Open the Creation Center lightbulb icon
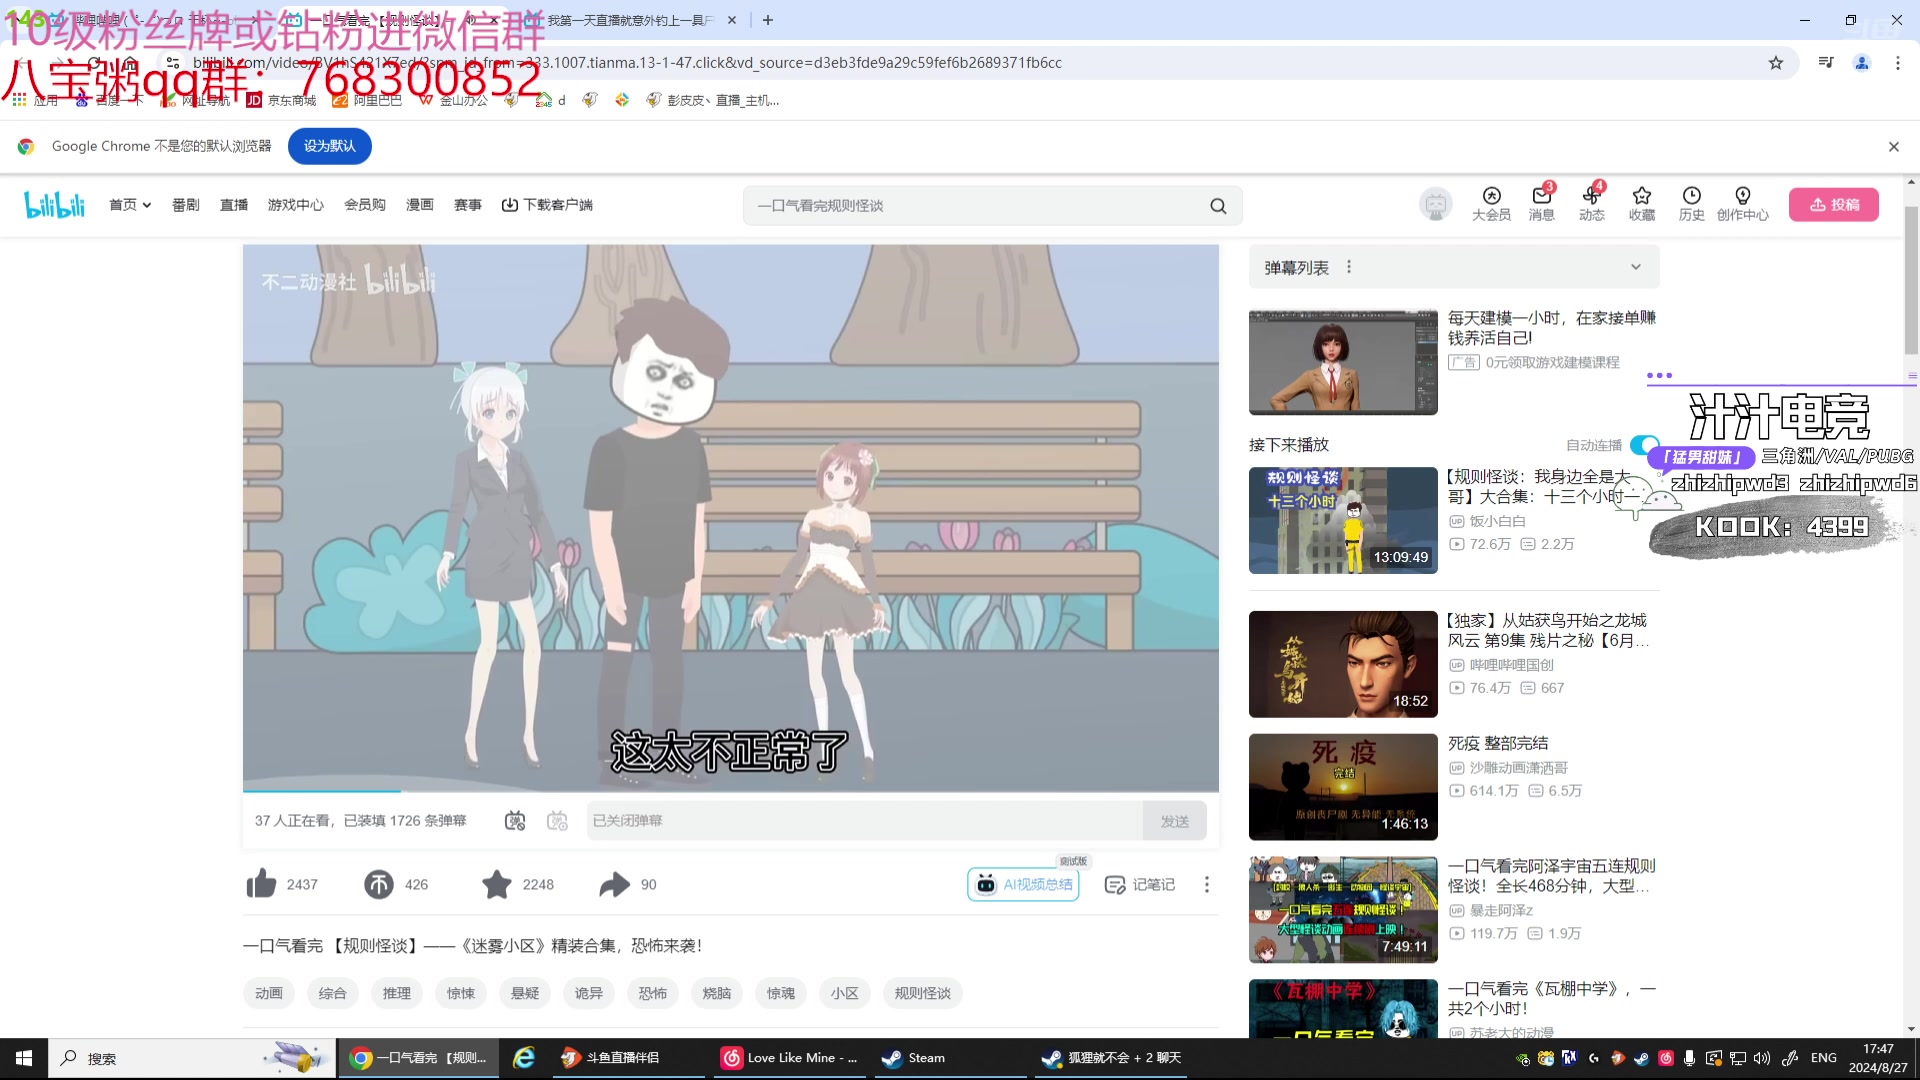The width and height of the screenshot is (1920, 1080). [1742, 197]
